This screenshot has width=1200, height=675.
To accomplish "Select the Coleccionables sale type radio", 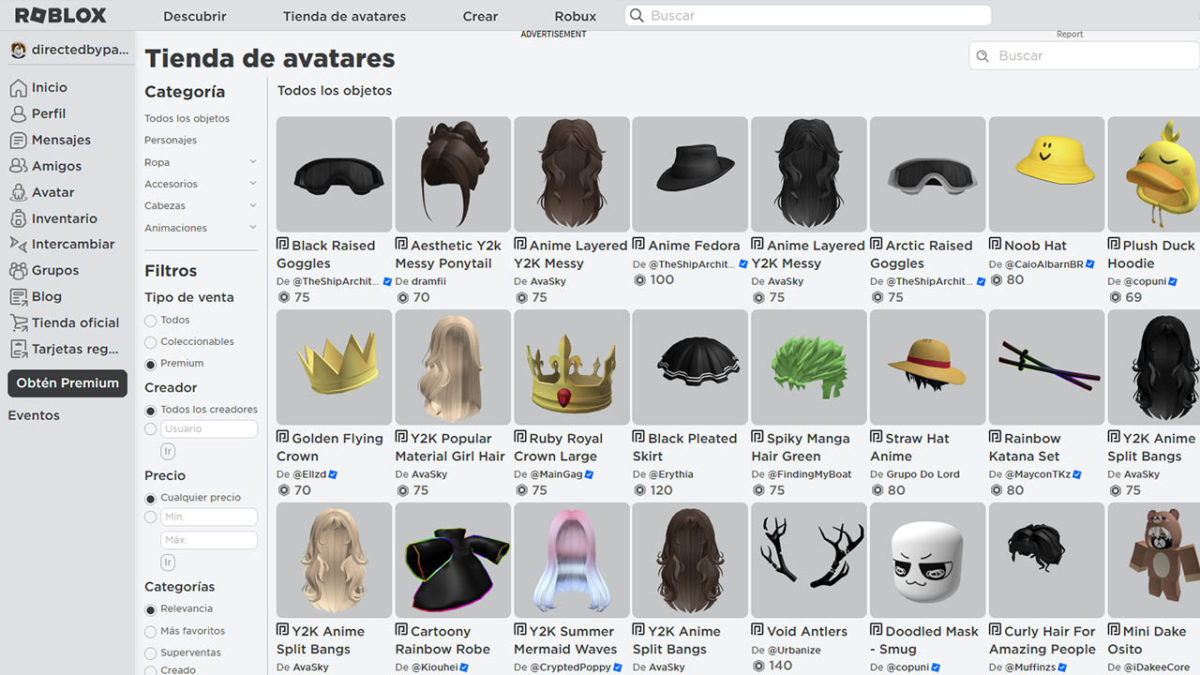I will [x=151, y=342].
